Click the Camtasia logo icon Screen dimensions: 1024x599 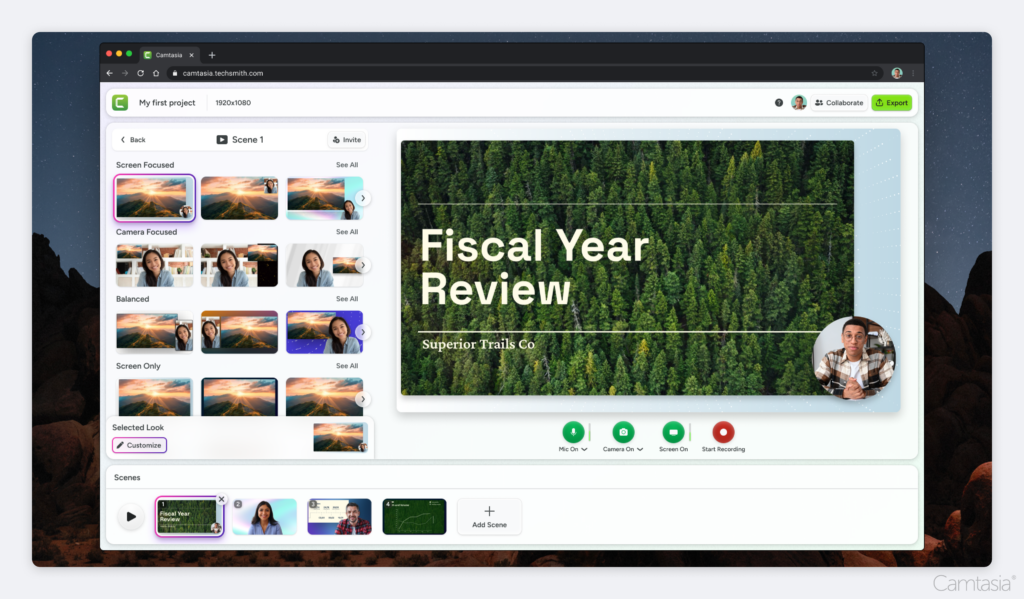[120, 102]
